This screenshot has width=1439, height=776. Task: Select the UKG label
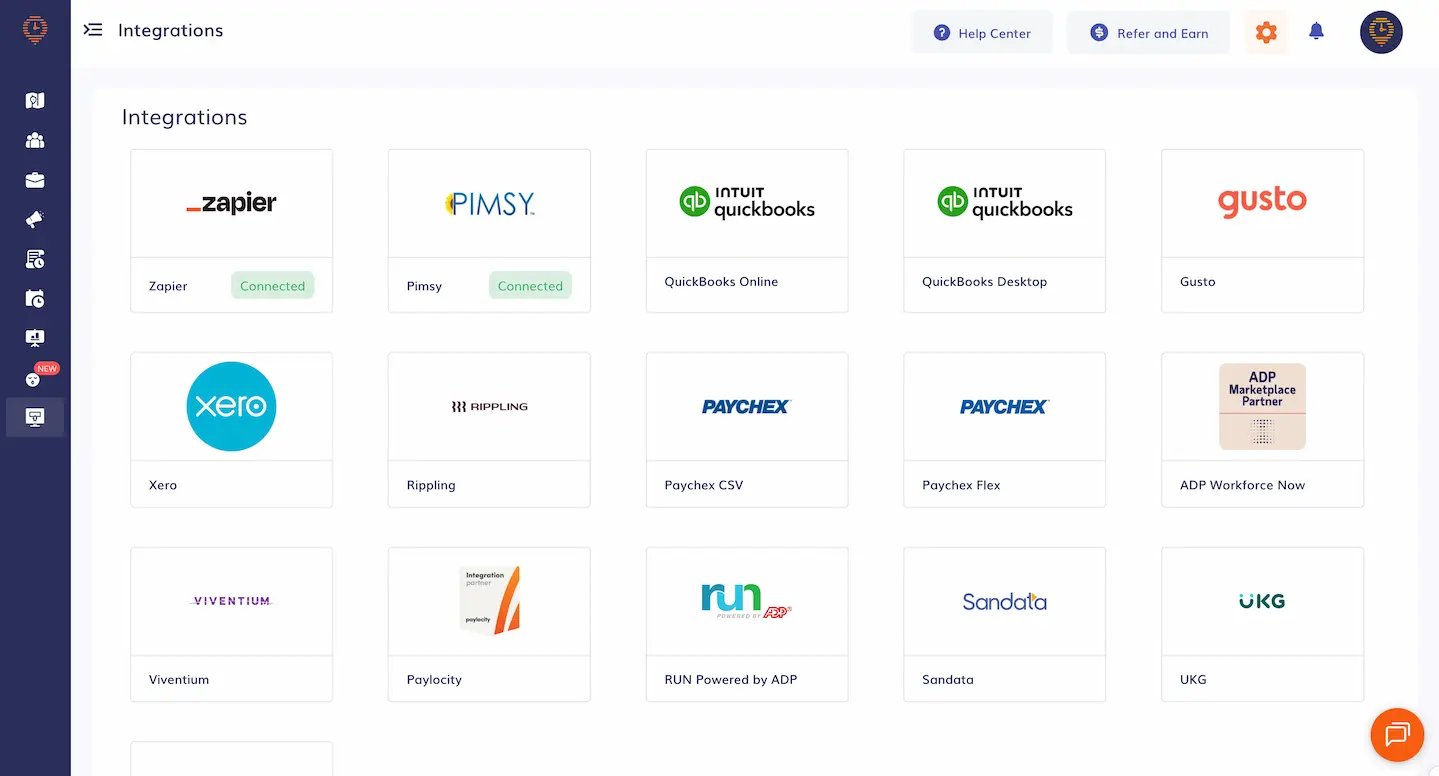pos(1193,680)
